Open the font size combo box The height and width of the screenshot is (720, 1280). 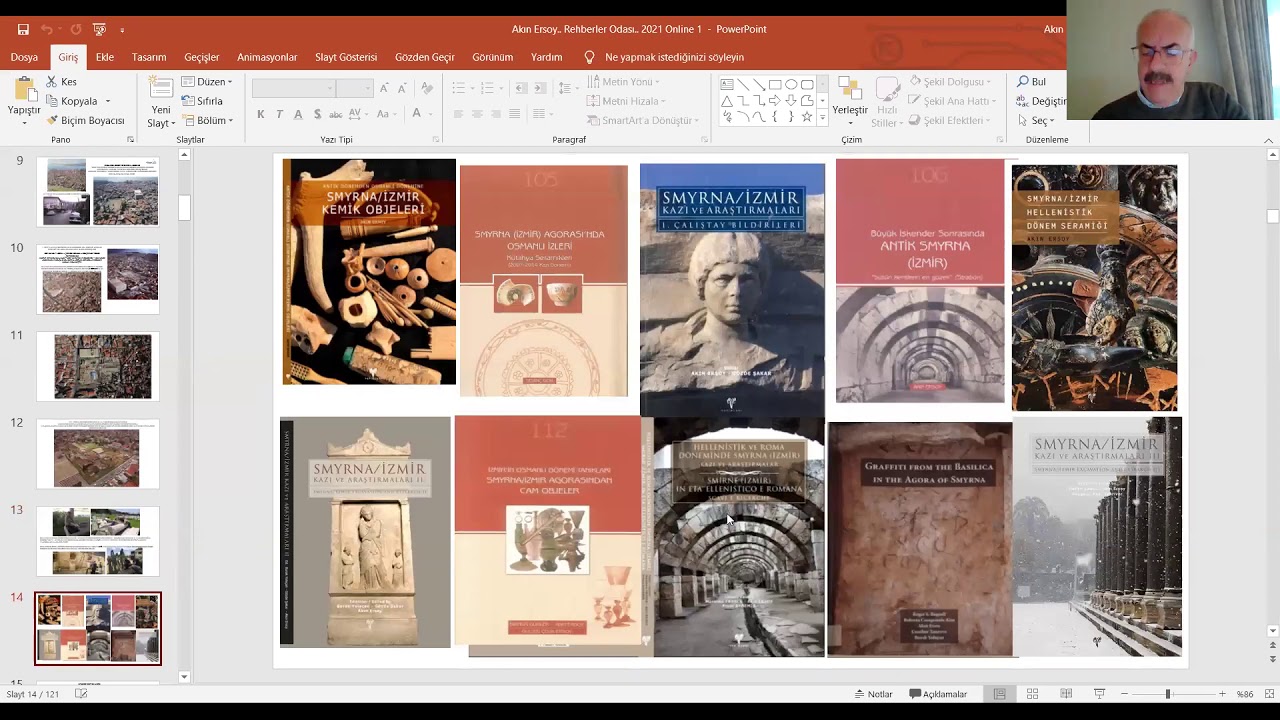354,88
